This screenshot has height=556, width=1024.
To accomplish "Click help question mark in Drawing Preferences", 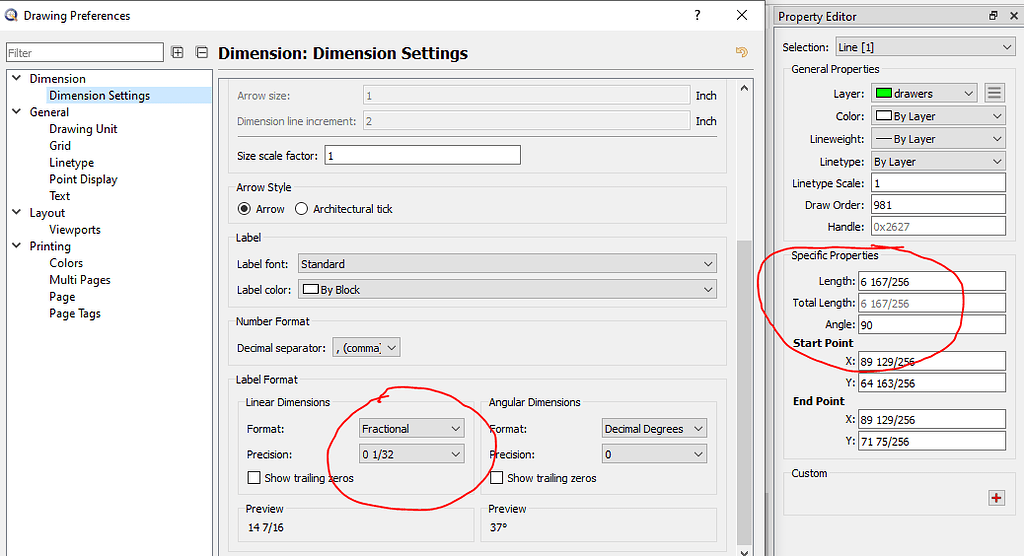I will pyautogui.click(x=697, y=15).
